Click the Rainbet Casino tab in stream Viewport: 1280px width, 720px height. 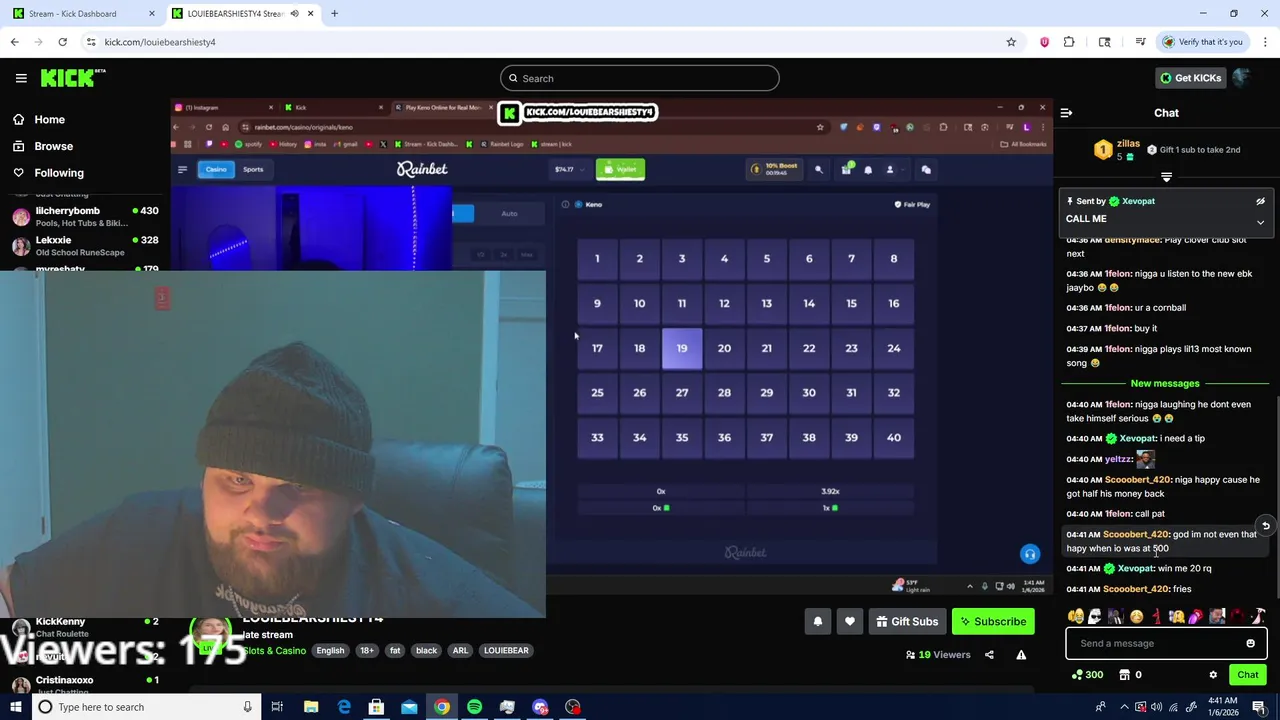[216, 169]
